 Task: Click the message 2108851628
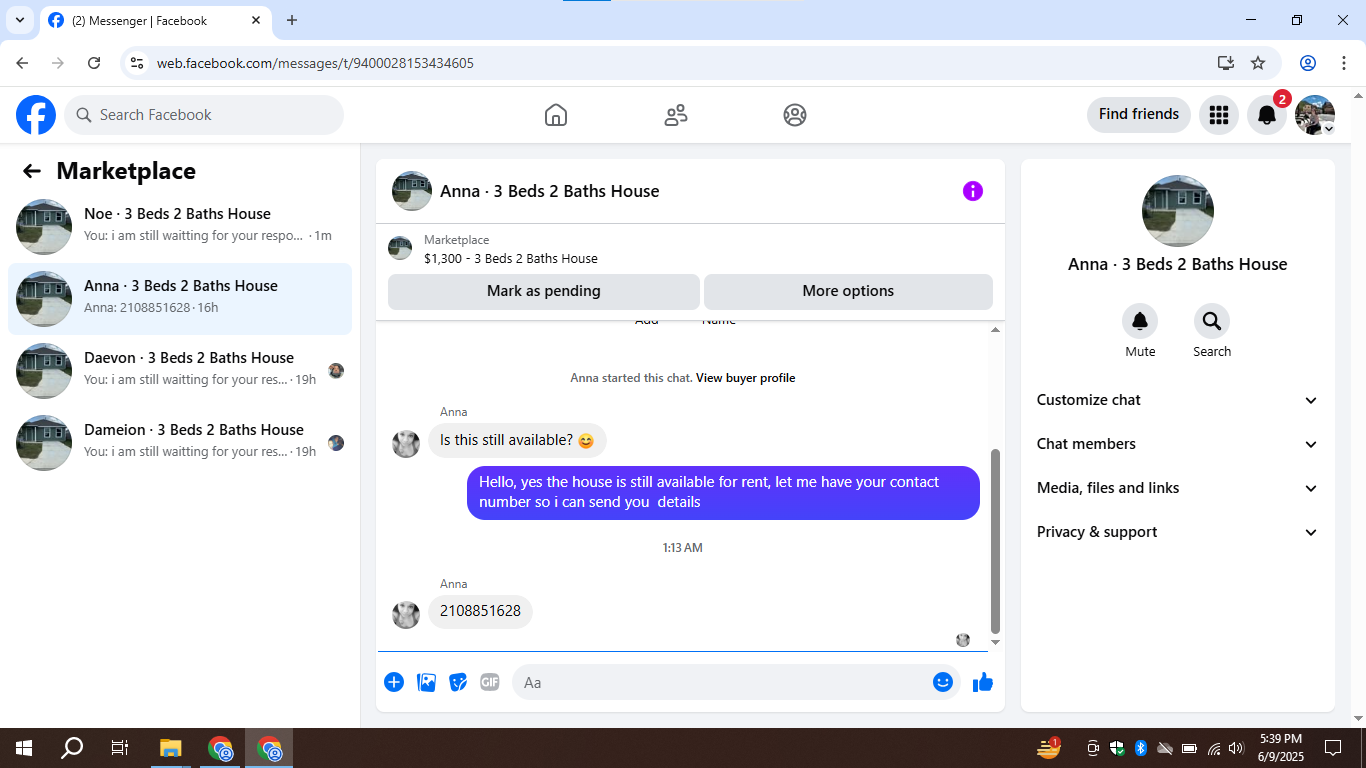480,611
